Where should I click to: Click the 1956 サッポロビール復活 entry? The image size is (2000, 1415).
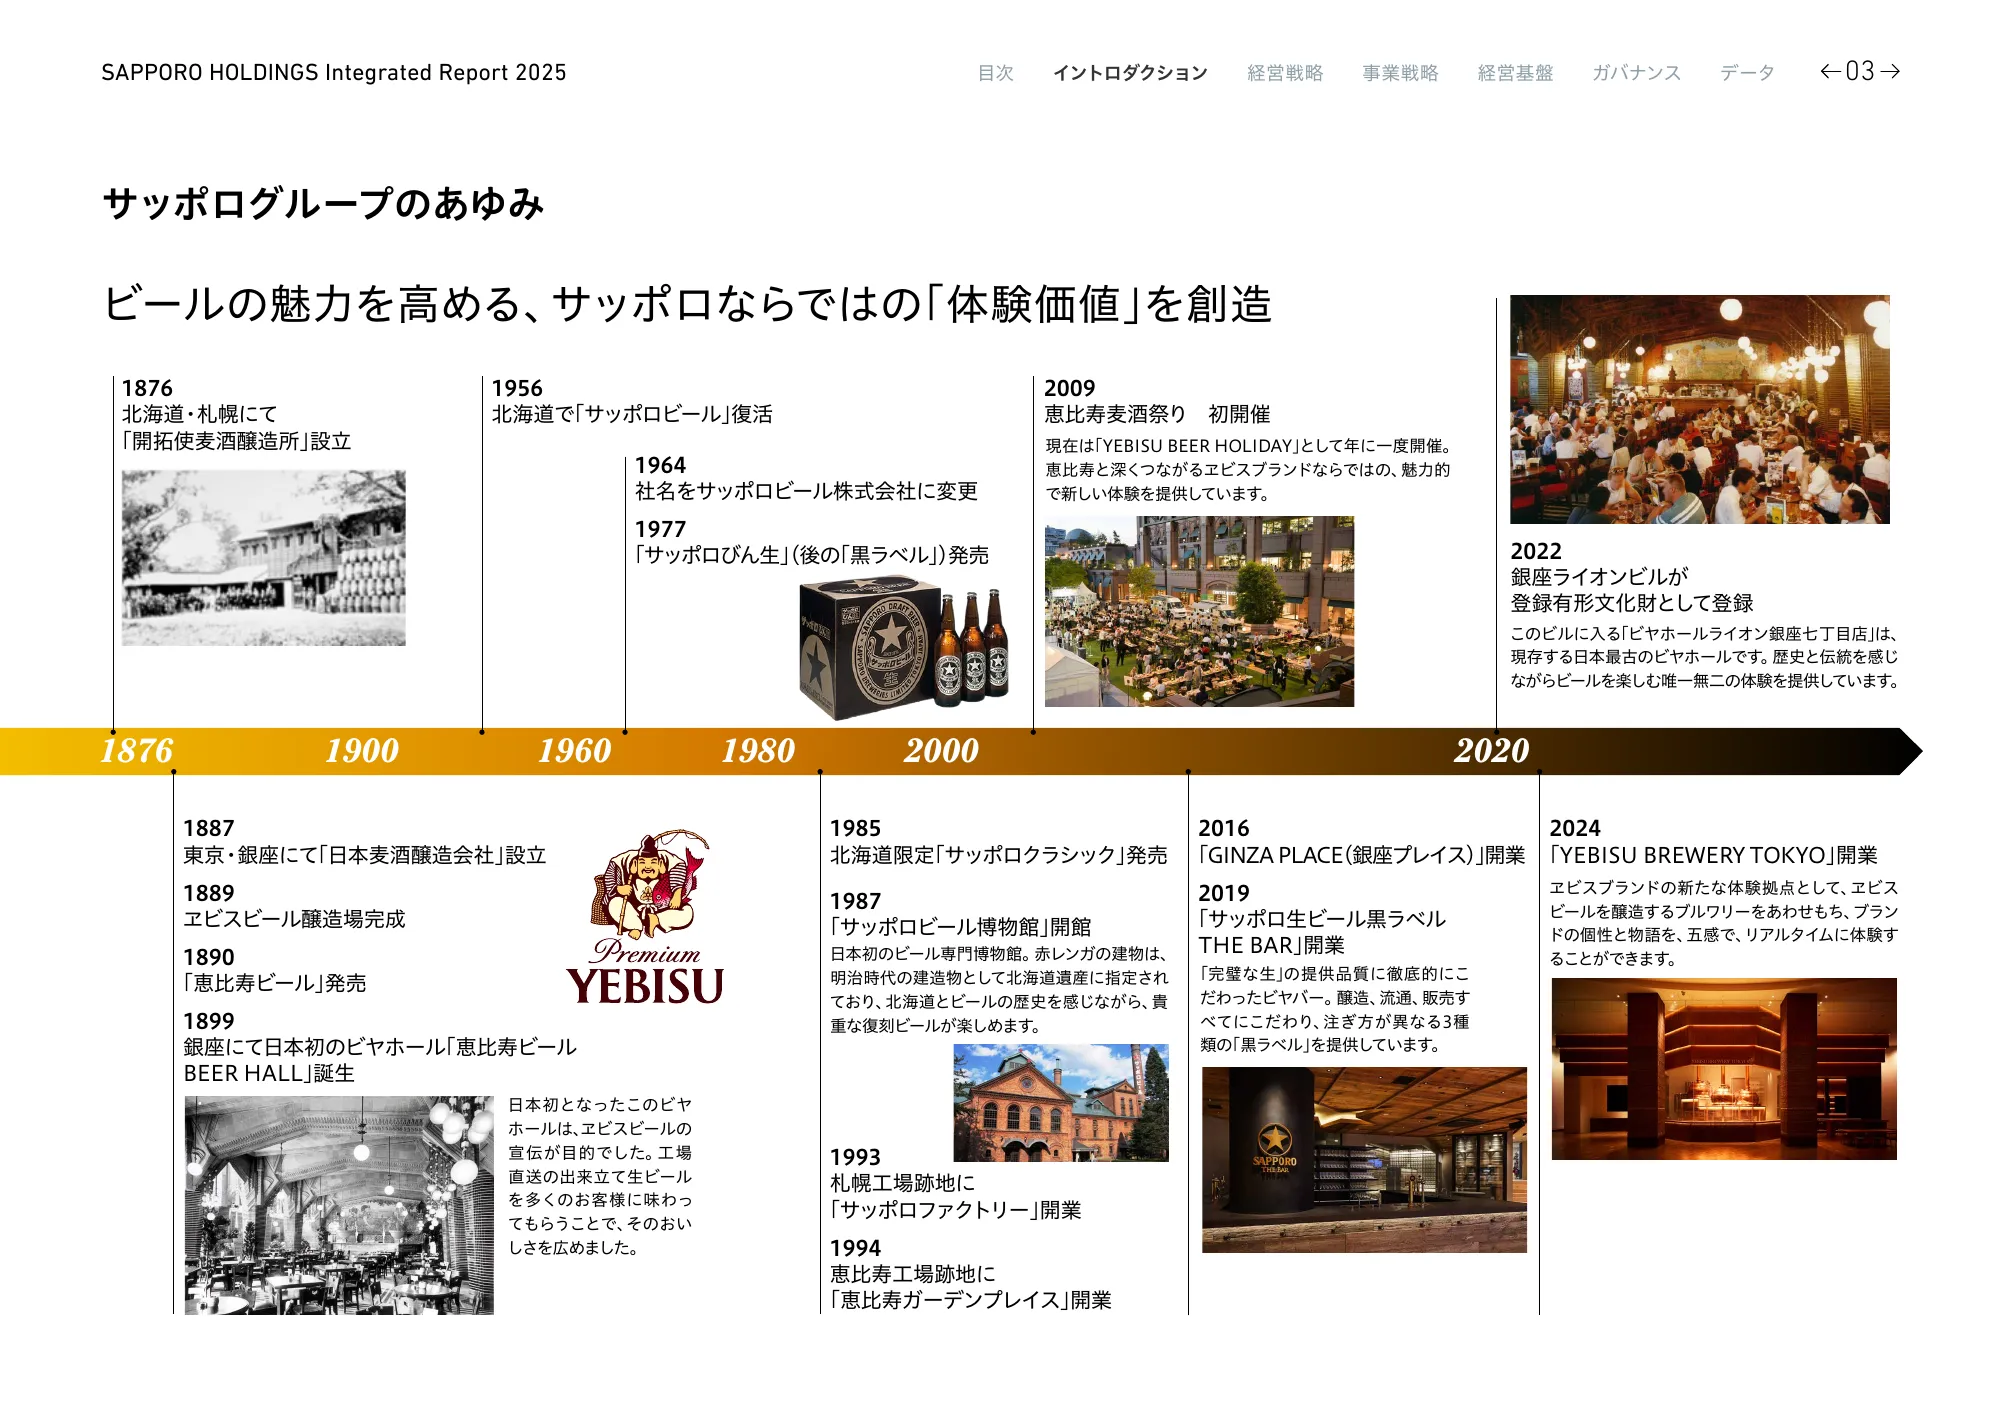[x=632, y=401]
